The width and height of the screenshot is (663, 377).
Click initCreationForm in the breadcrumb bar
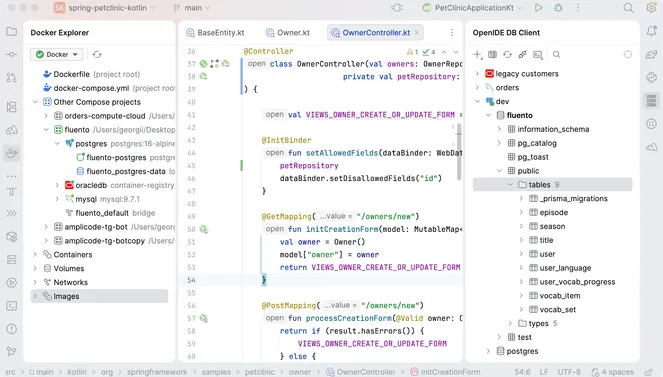click(445, 372)
